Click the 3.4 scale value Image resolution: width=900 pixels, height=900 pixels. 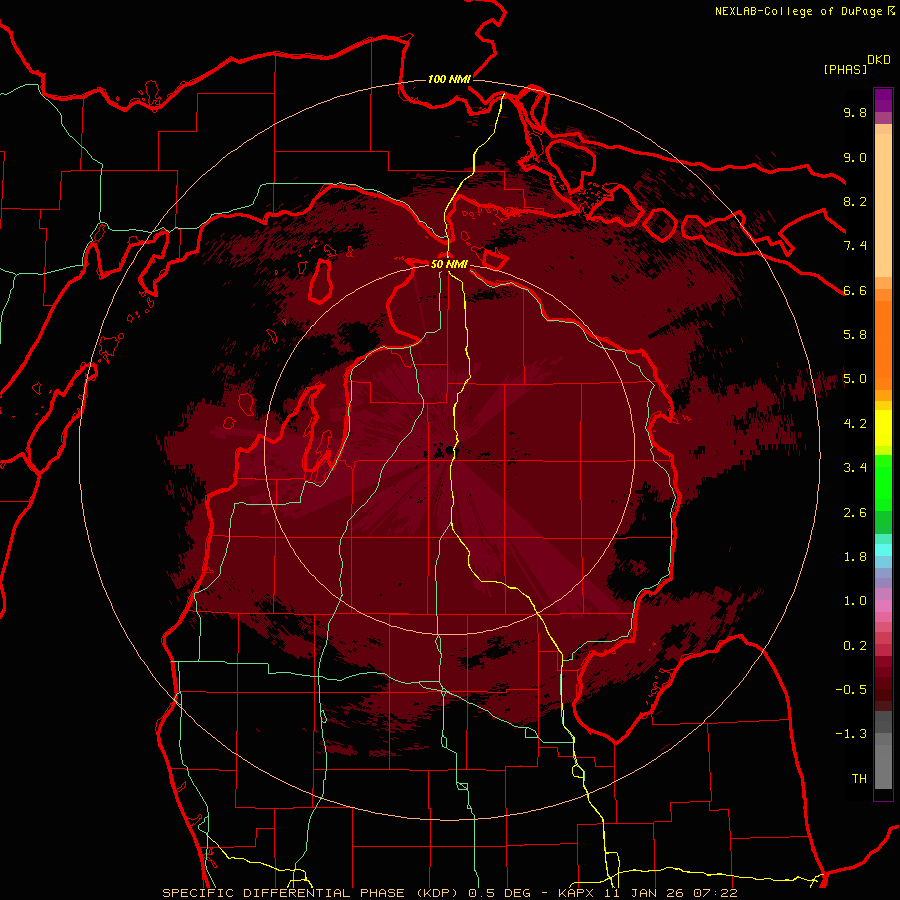(855, 468)
